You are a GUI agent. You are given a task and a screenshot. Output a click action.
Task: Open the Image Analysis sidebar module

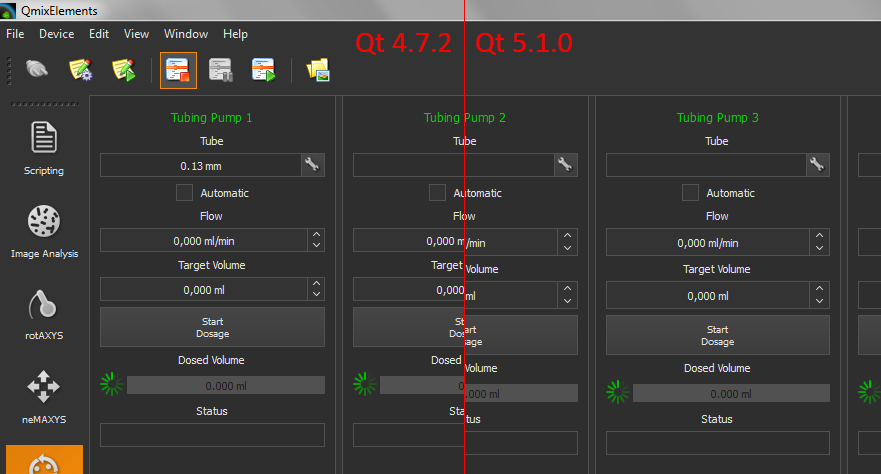[x=44, y=230]
